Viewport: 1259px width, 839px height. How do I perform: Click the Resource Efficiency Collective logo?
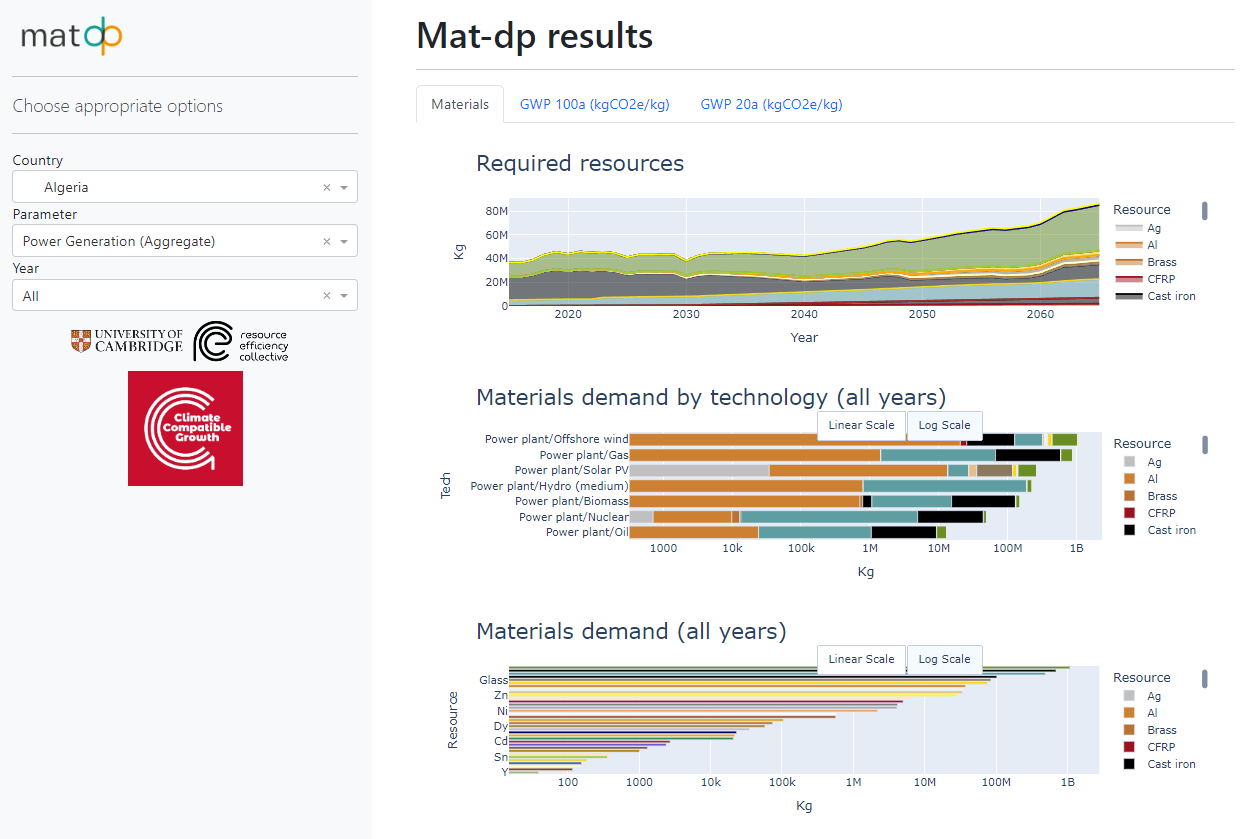[x=241, y=341]
